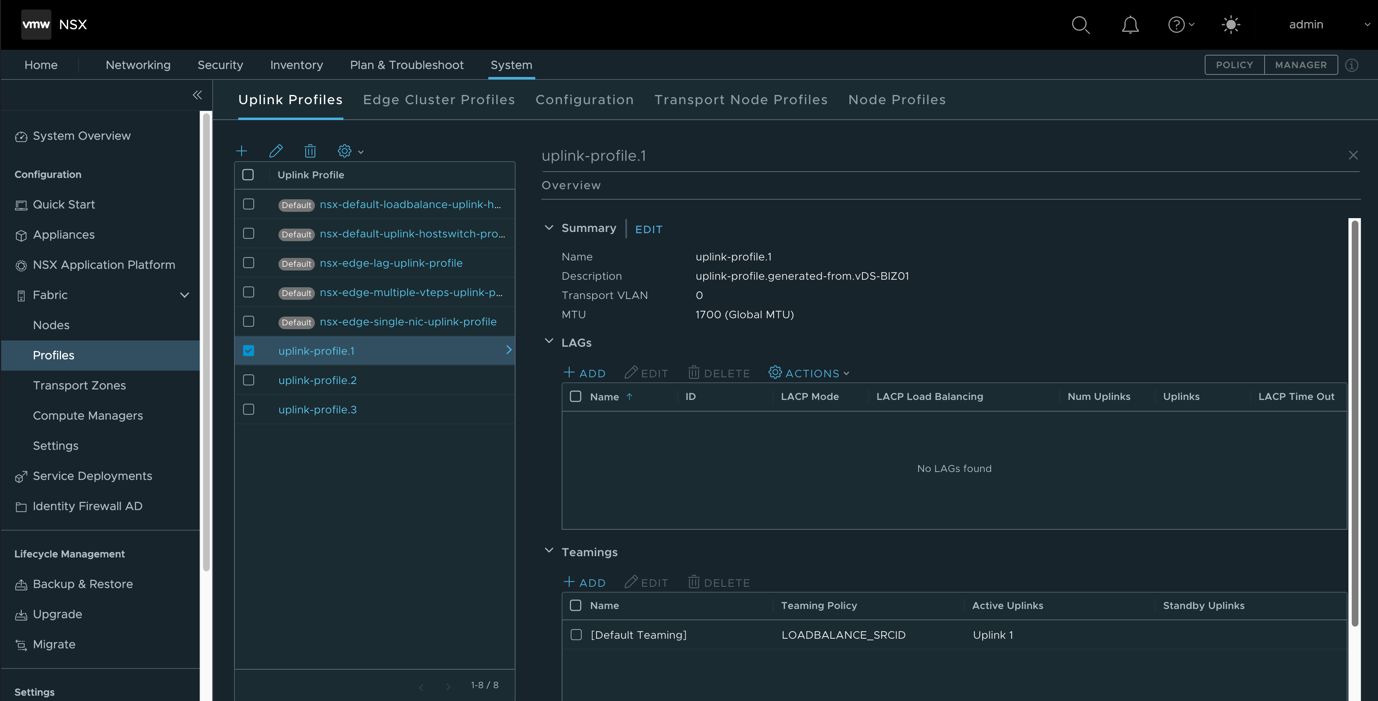Collapse the Fabric menu chevron

(x=184, y=295)
